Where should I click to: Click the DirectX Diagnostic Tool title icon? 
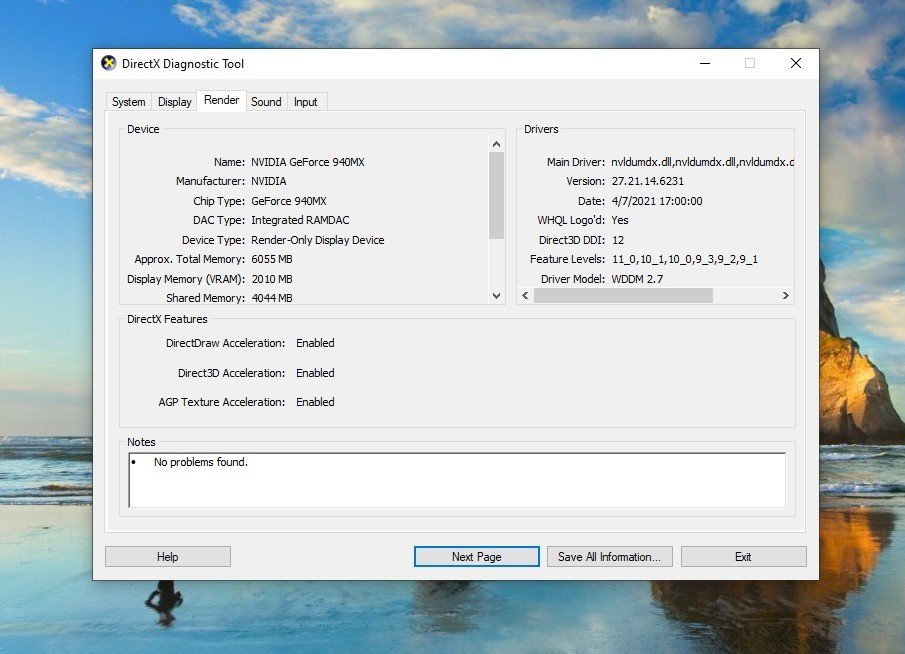pyautogui.click(x=109, y=63)
